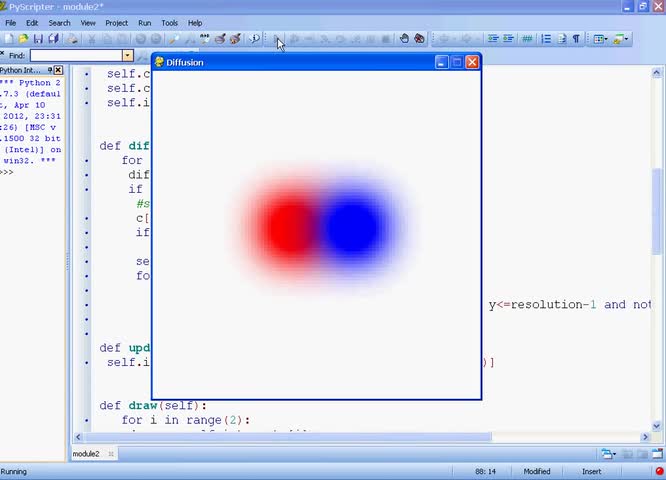Open the Tools menu
Image resolution: width=666 pixels, height=480 pixels.
(169, 23)
